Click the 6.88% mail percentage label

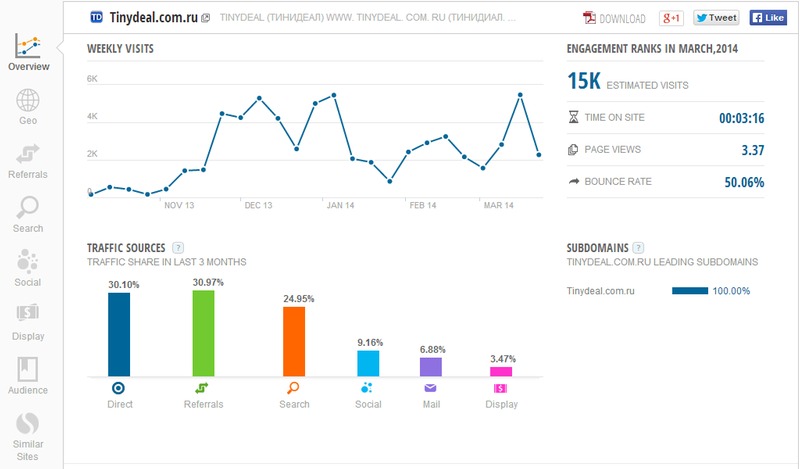(x=433, y=350)
